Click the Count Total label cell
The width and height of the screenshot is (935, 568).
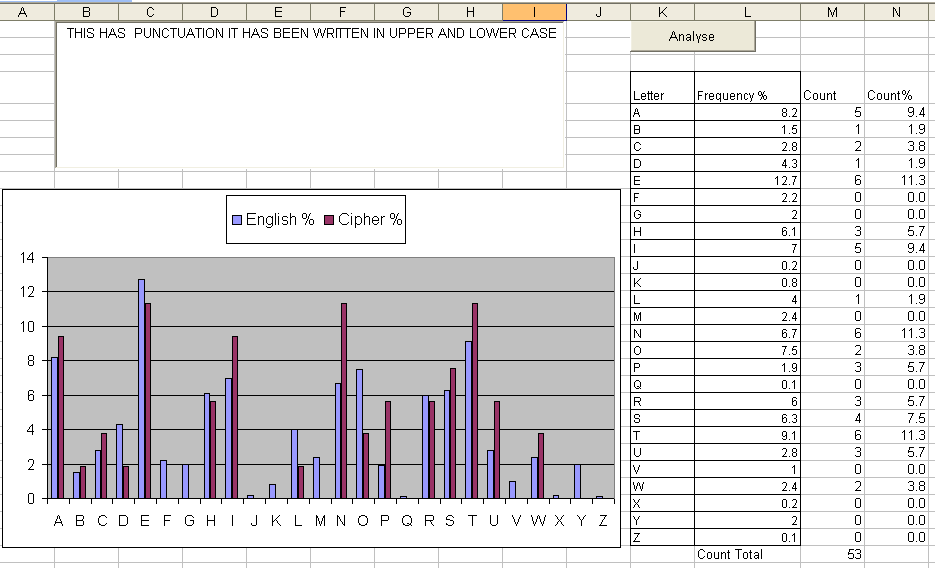click(747, 554)
